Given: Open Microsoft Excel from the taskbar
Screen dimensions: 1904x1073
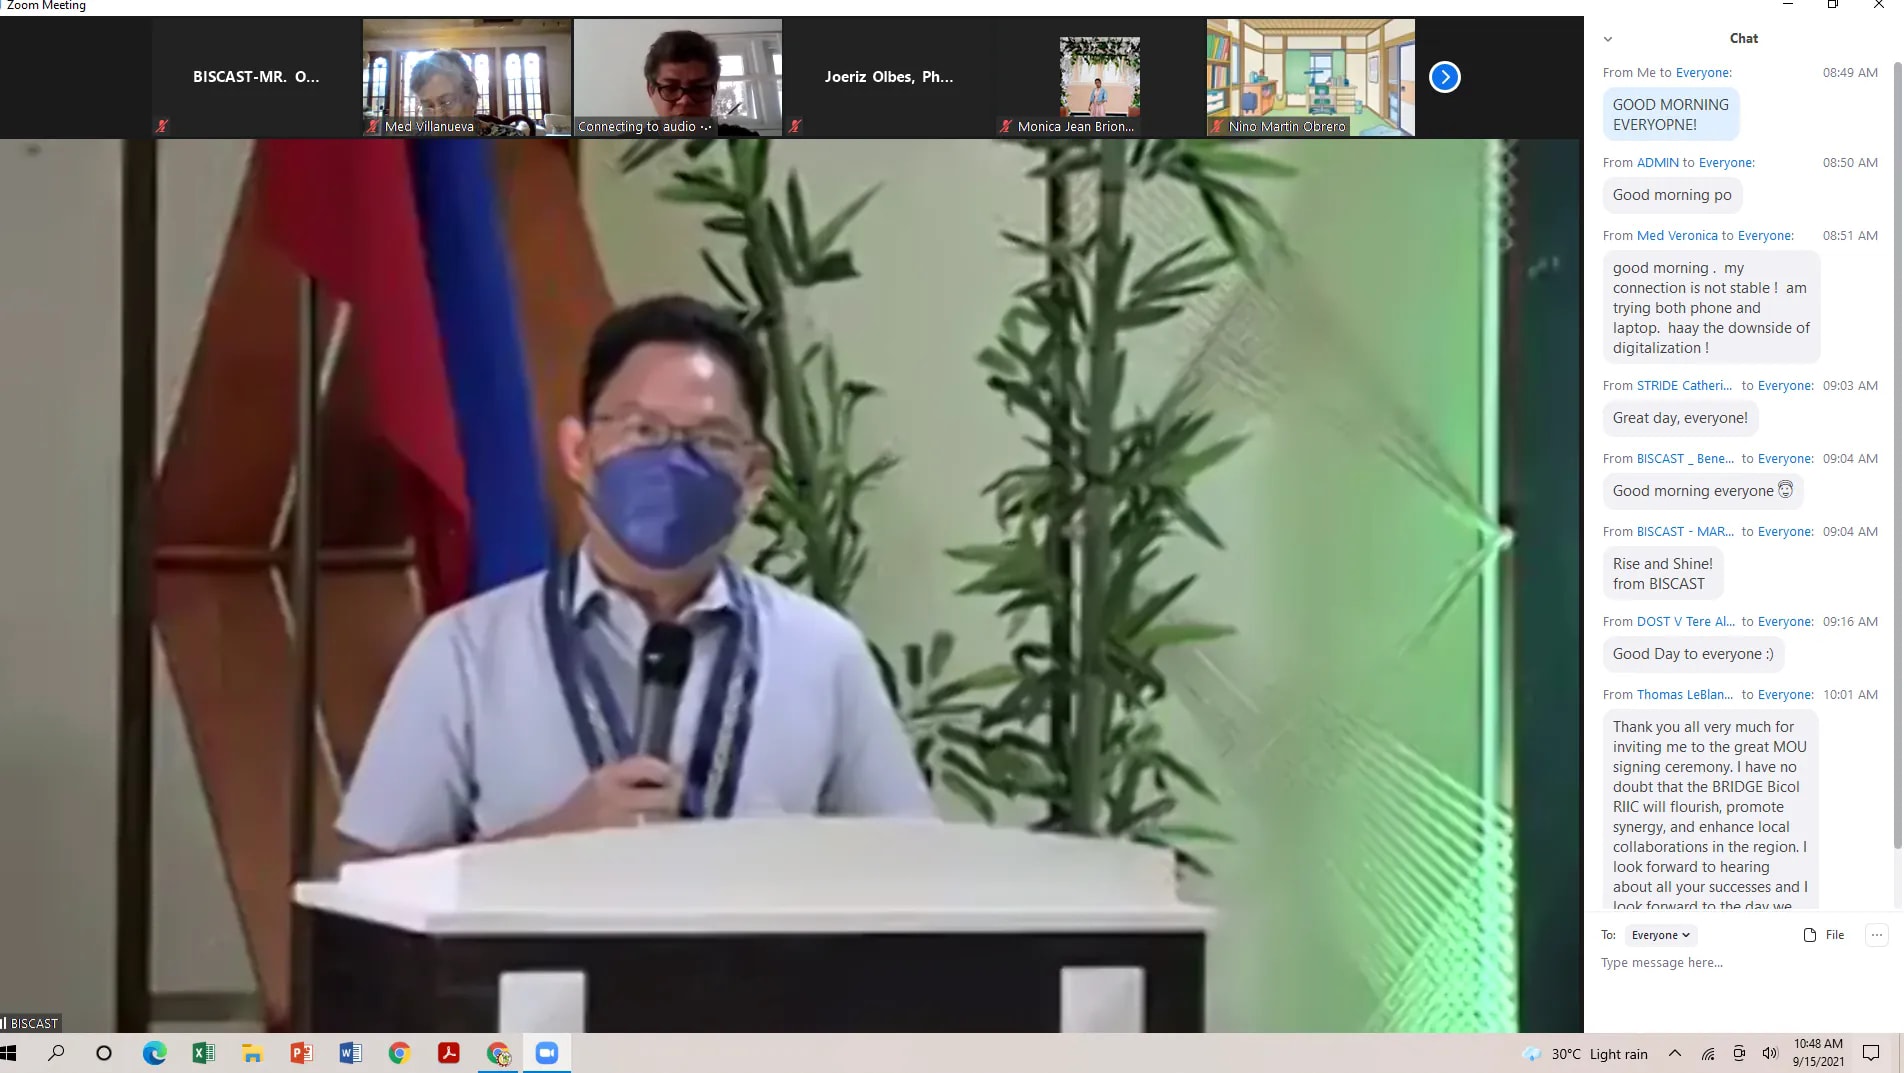Looking at the screenshot, I should click(x=203, y=1053).
